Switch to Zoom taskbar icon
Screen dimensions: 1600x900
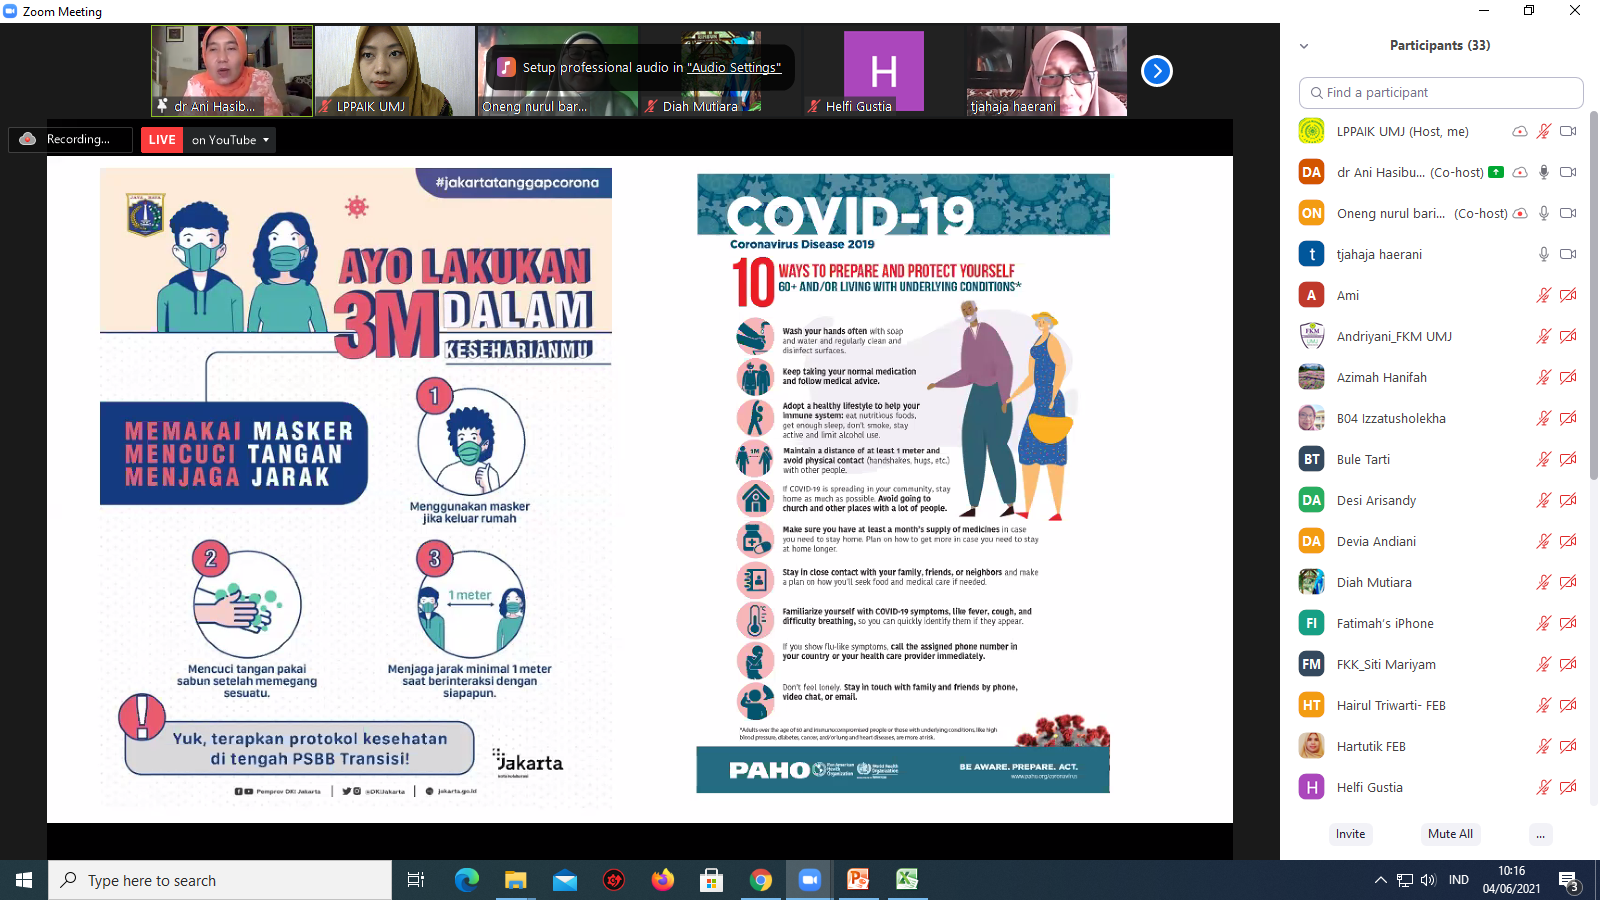tap(809, 880)
